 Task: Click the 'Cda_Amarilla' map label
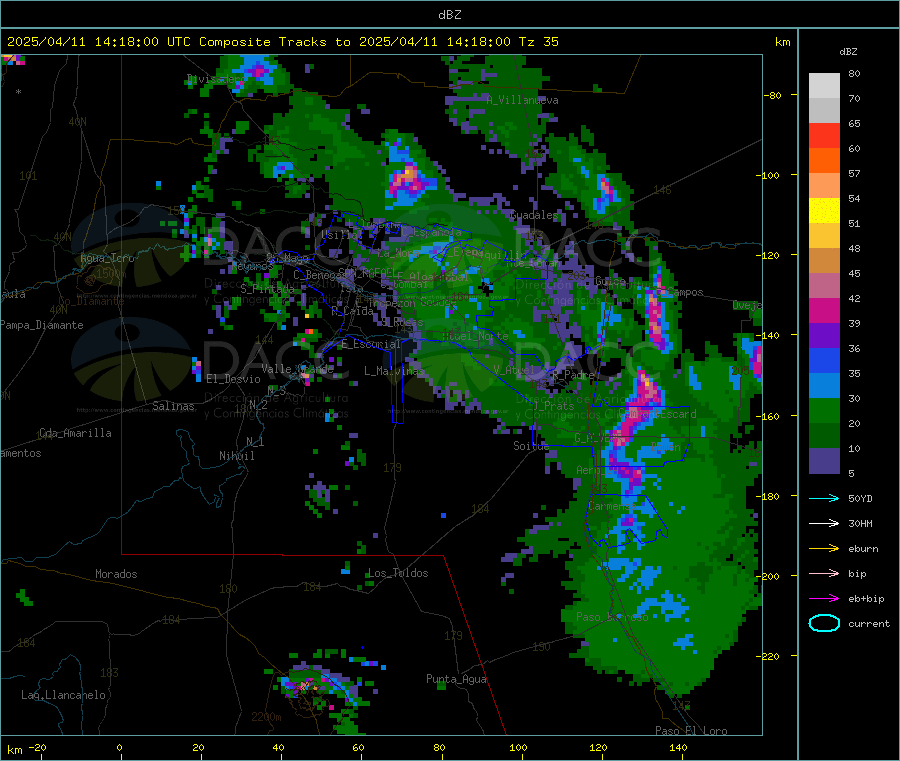[x=75, y=433]
